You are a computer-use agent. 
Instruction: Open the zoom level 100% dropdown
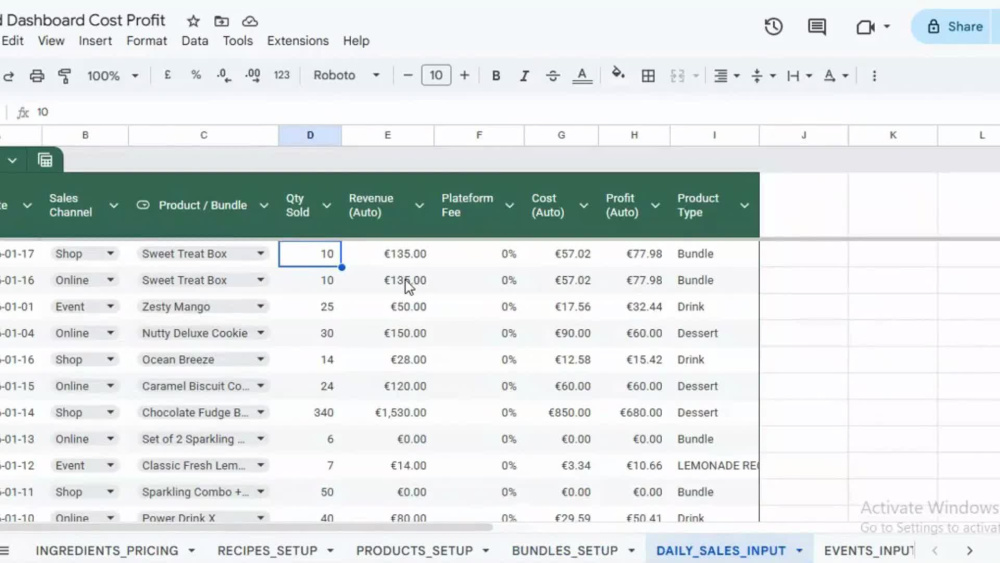click(x=112, y=76)
